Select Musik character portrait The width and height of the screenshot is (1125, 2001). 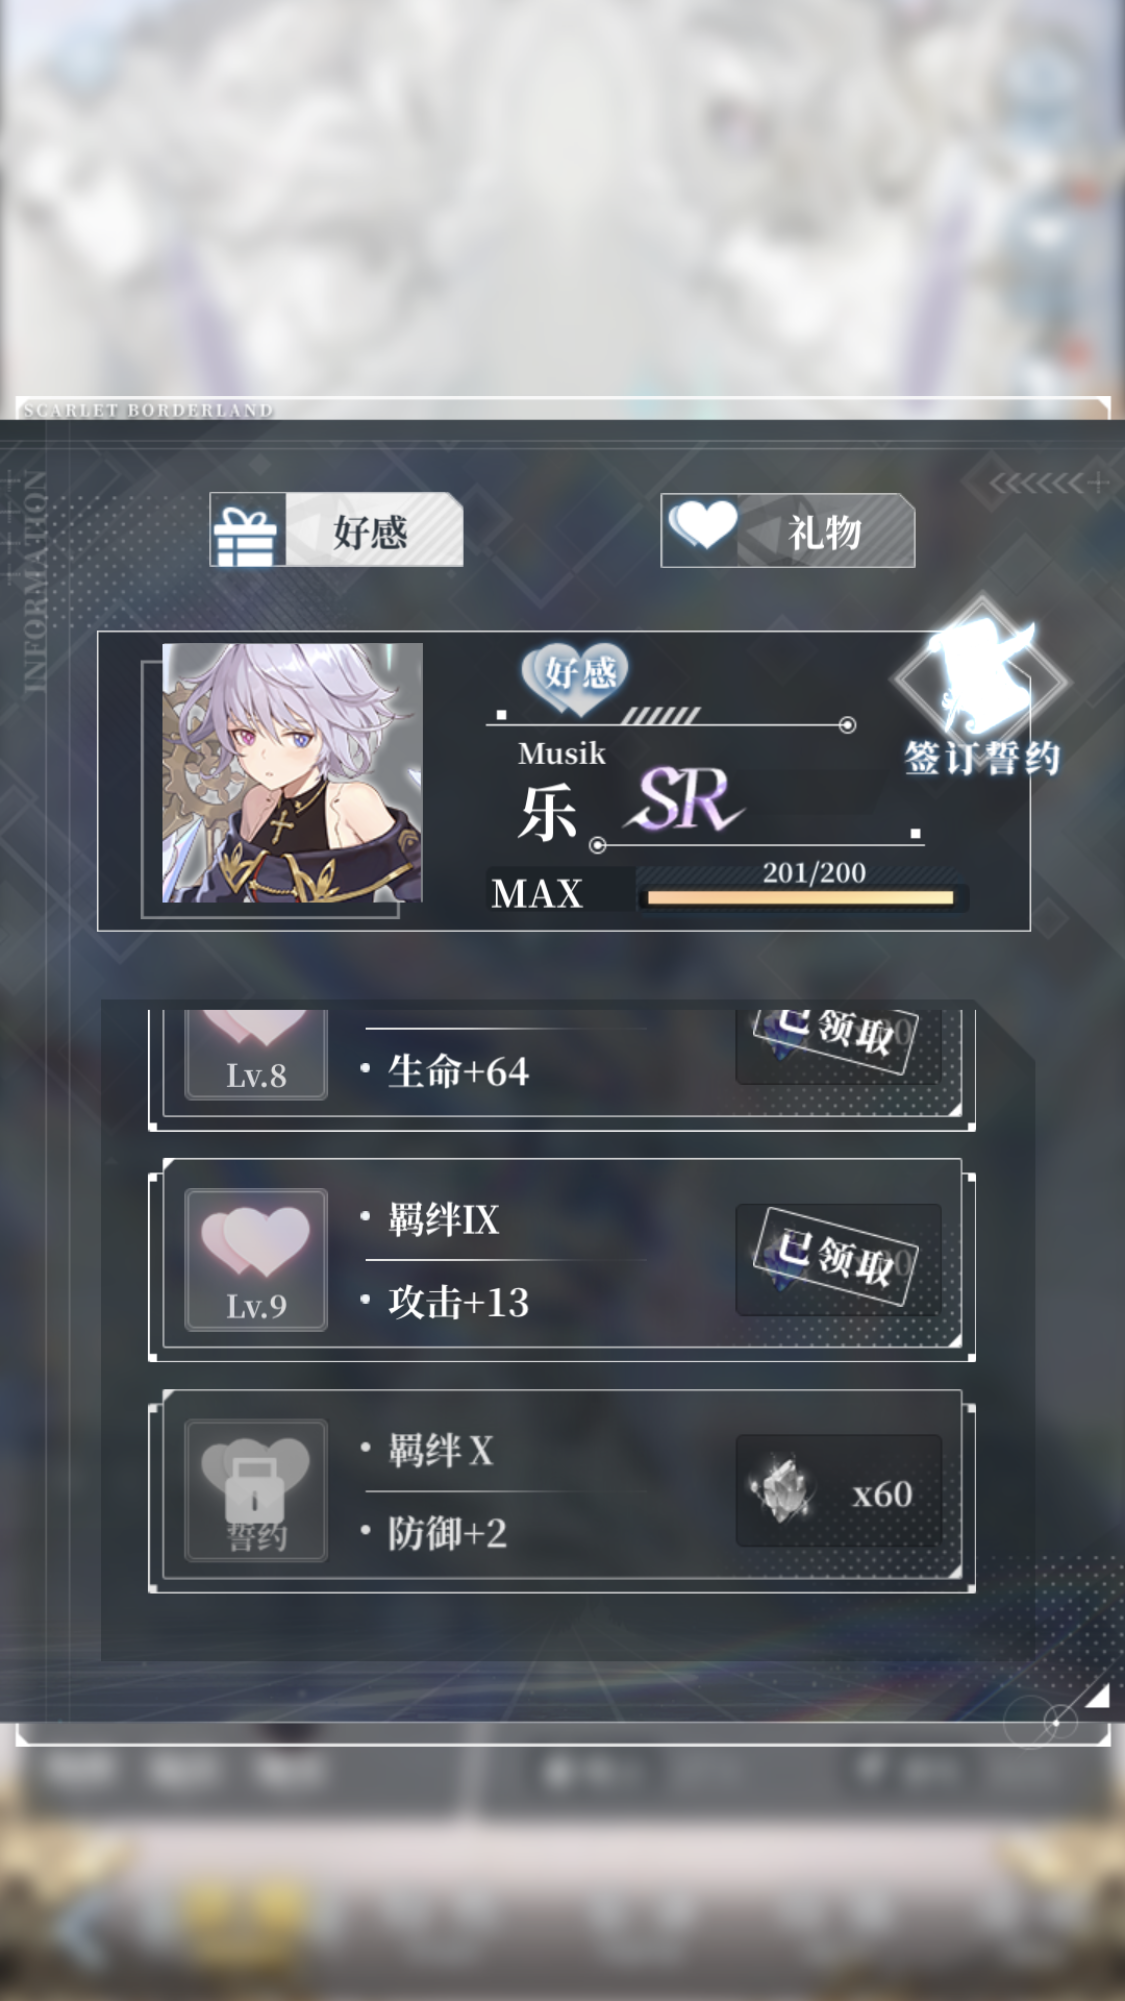click(292, 773)
